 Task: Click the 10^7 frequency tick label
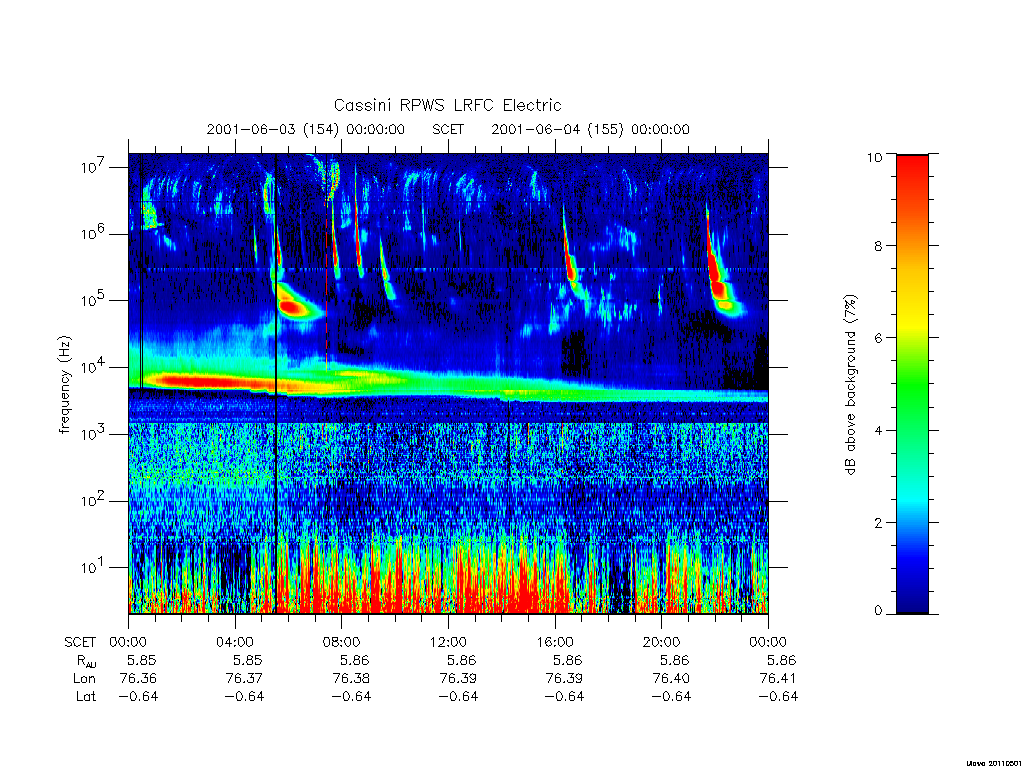pyautogui.click(x=94, y=167)
